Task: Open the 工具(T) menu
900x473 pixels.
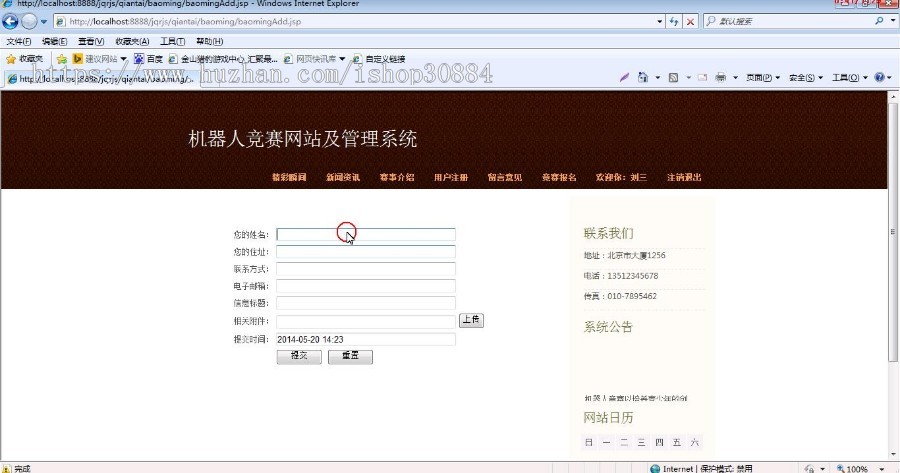Action: (x=172, y=41)
